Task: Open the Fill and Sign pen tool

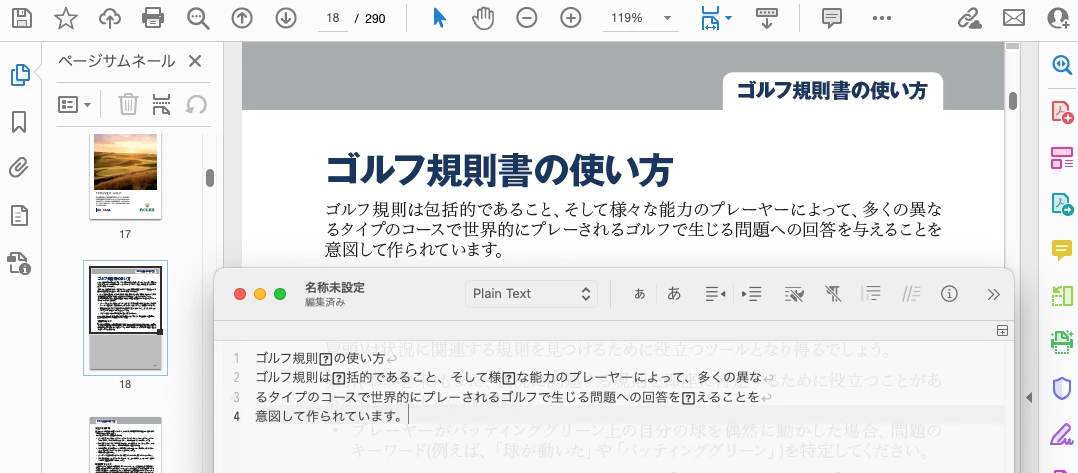Action: pyautogui.click(x=1062, y=435)
